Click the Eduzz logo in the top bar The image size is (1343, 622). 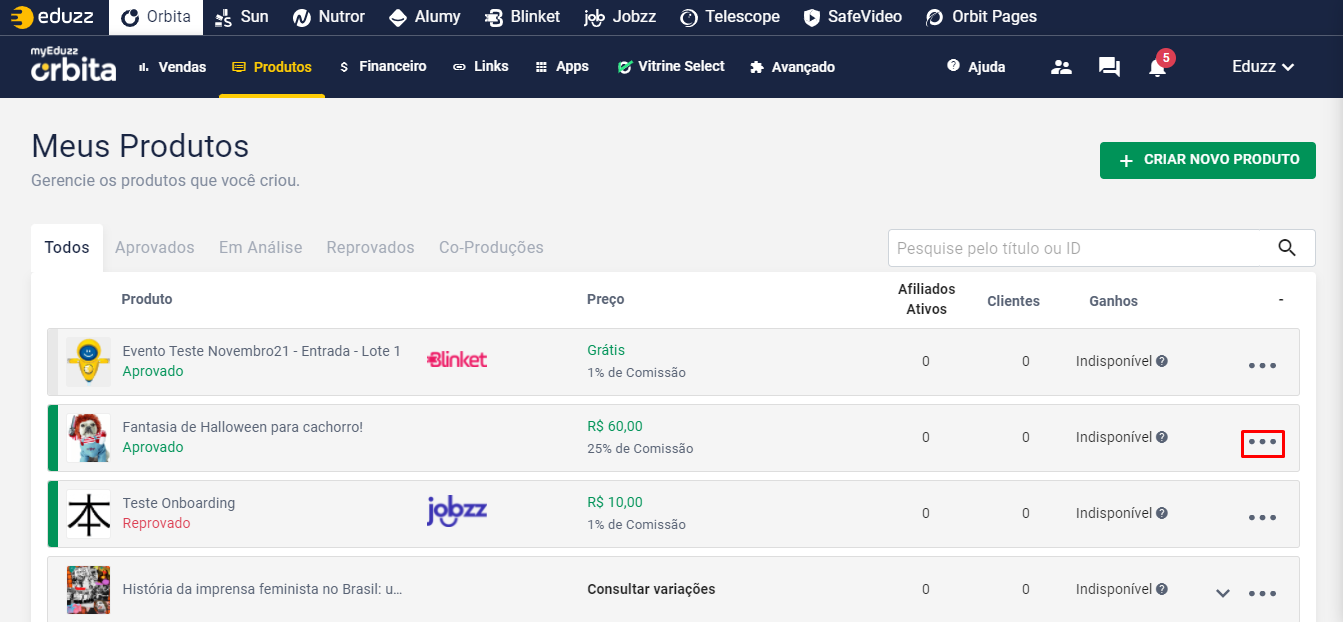(52, 17)
